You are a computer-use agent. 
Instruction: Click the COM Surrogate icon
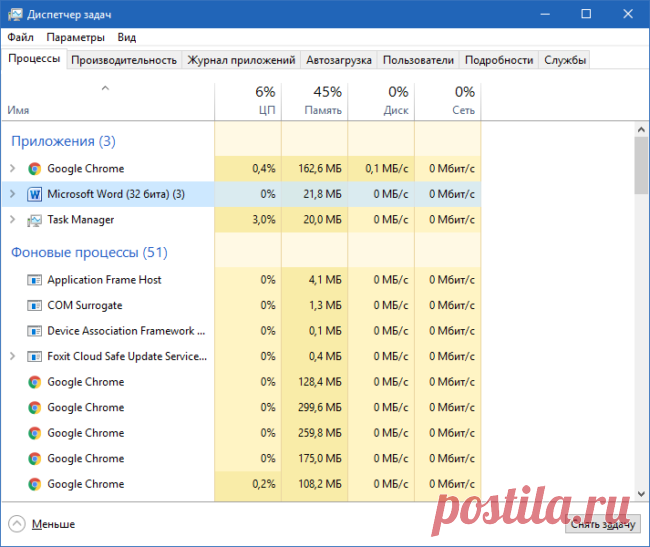point(35,306)
